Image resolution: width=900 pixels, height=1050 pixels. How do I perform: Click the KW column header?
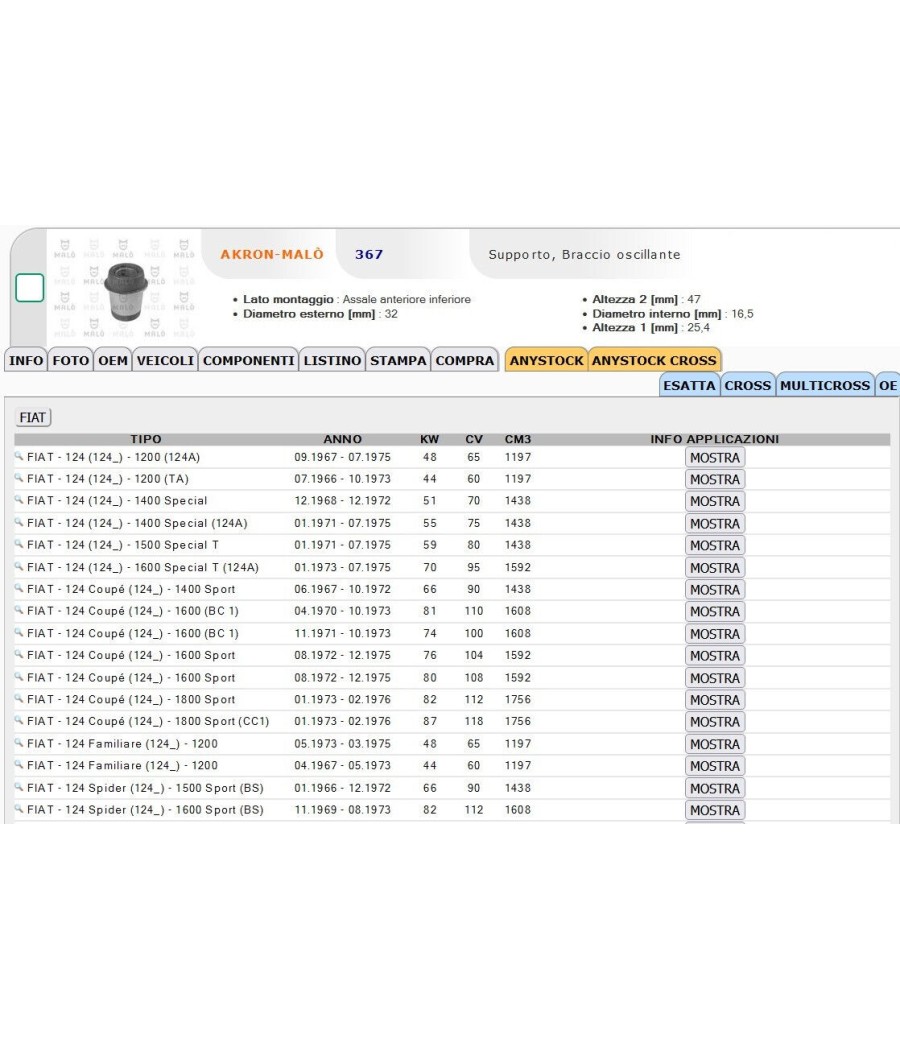click(429, 439)
